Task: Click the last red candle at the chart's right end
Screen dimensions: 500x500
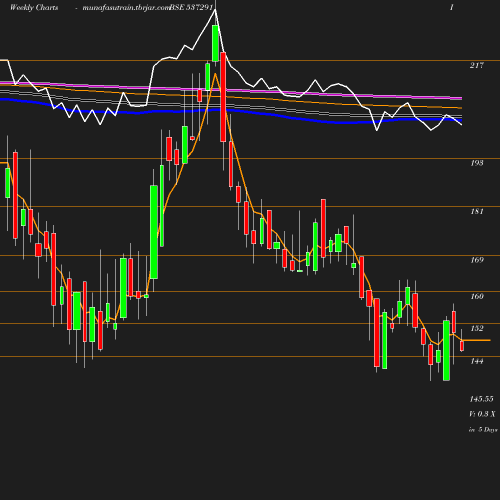Action: point(462,346)
